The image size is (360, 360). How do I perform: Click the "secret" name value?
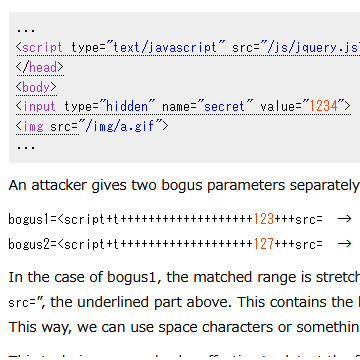[225, 107]
